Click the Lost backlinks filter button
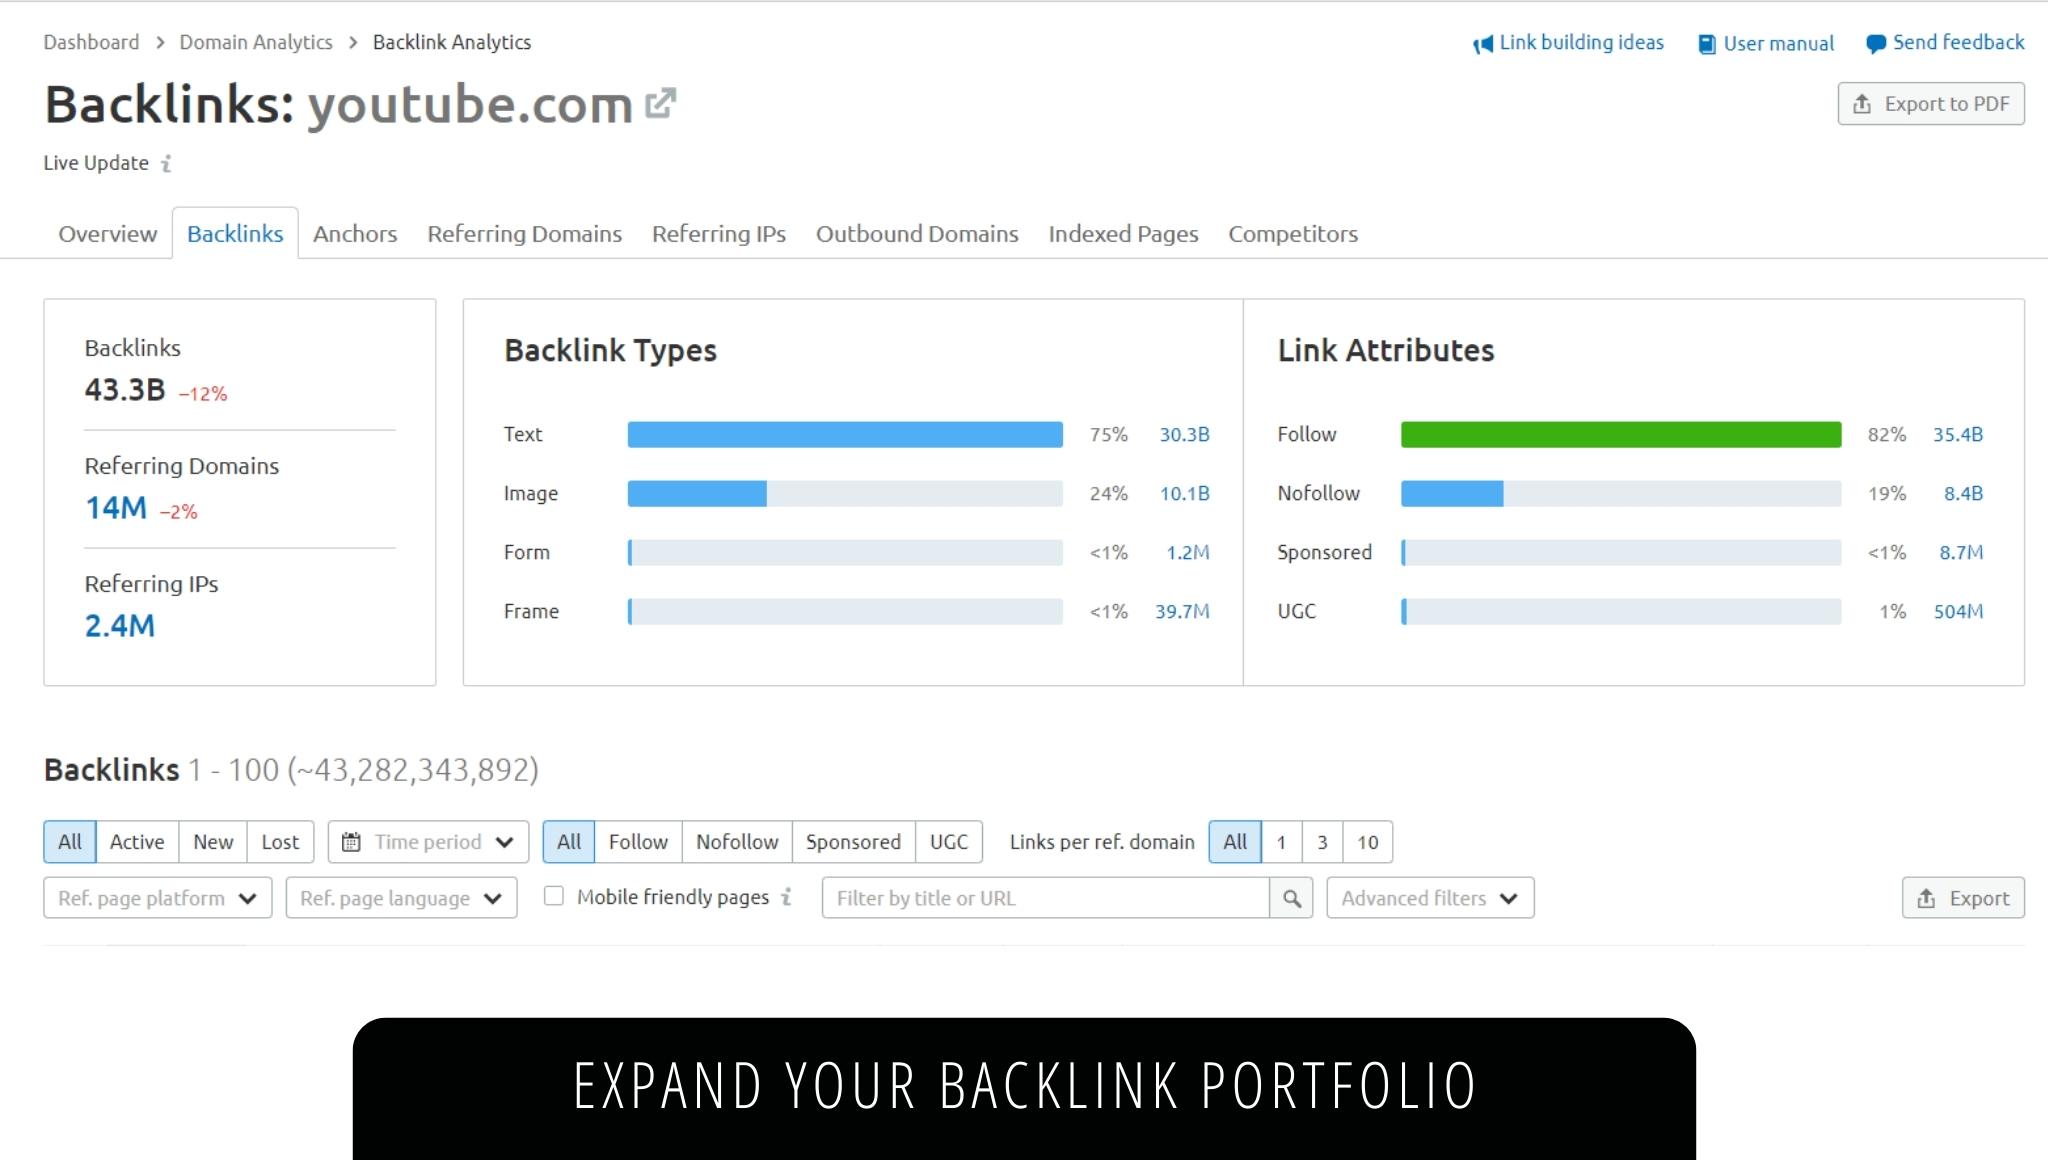Viewport: 2048px width, 1160px height. pyautogui.click(x=280, y=841)
